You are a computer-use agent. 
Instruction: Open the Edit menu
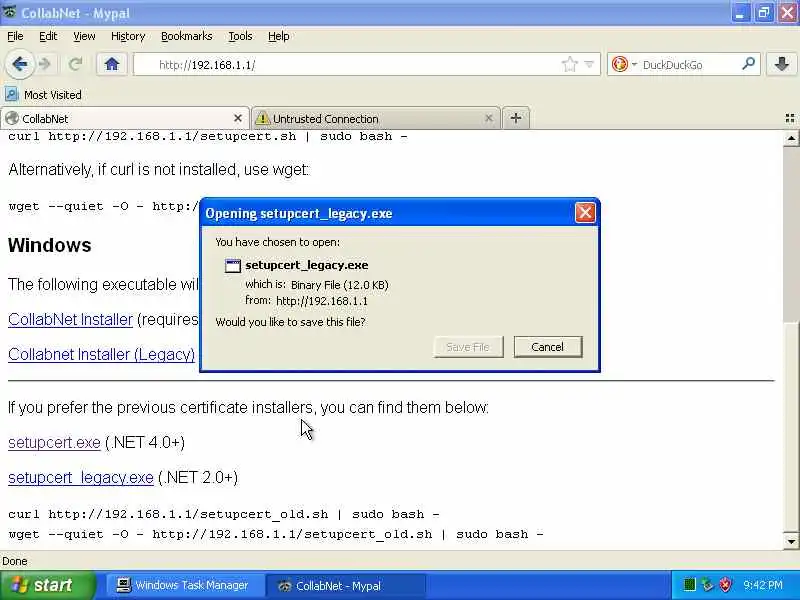tap(48, 36)
